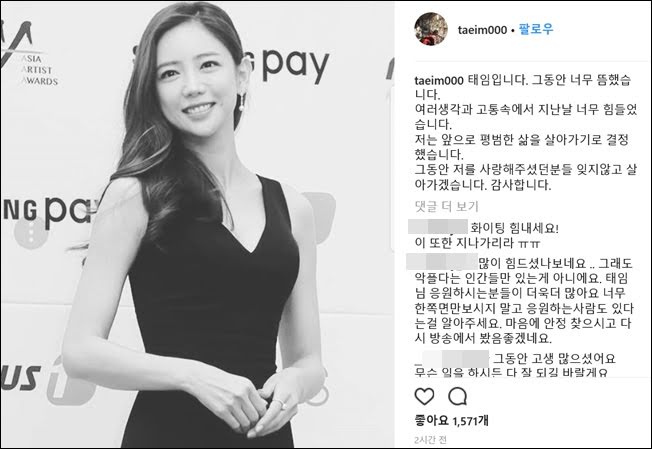This screenshot has height=449, width=652.
Task: Open taeim000 username in the post header
Action: point(482,30)
